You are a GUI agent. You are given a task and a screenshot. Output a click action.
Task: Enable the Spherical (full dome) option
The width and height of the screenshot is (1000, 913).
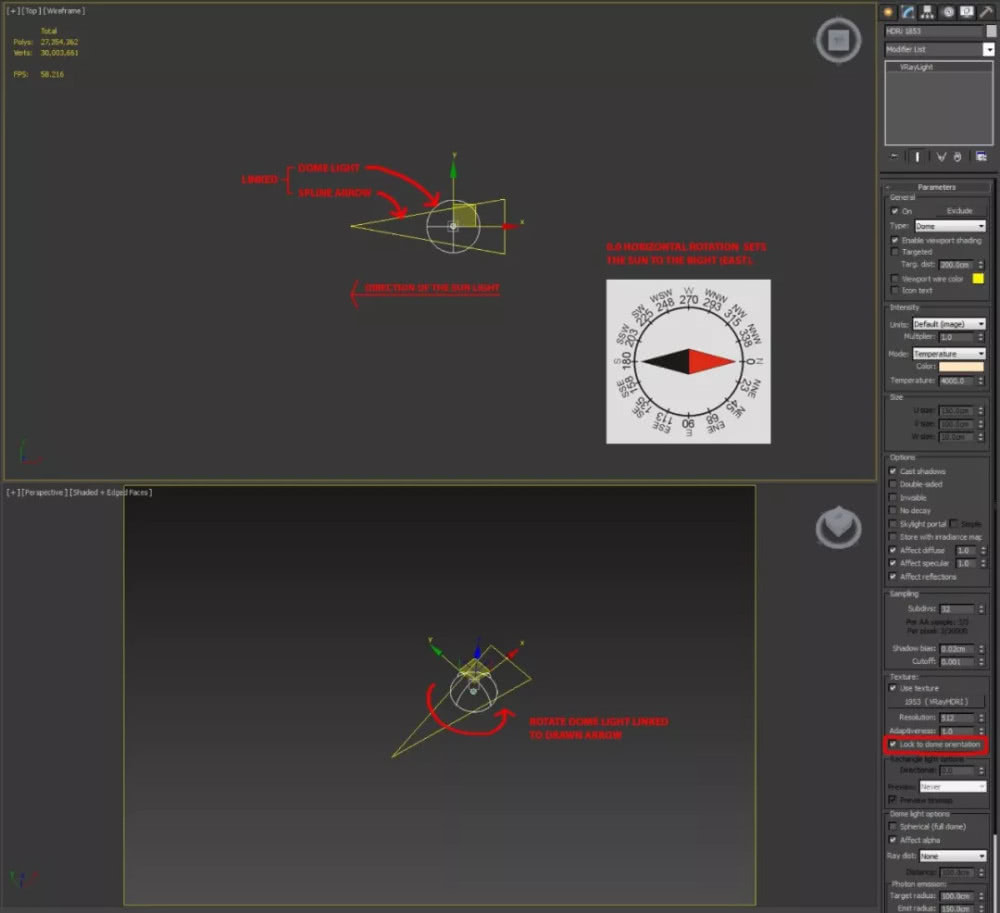[894, 827]
